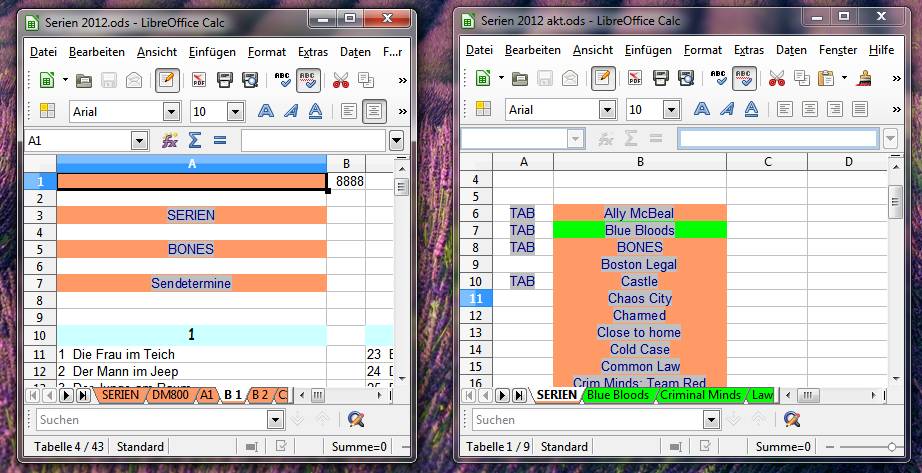
Task: Open Datei menu in Serien 2012.ods
Action: coord(43,52)
